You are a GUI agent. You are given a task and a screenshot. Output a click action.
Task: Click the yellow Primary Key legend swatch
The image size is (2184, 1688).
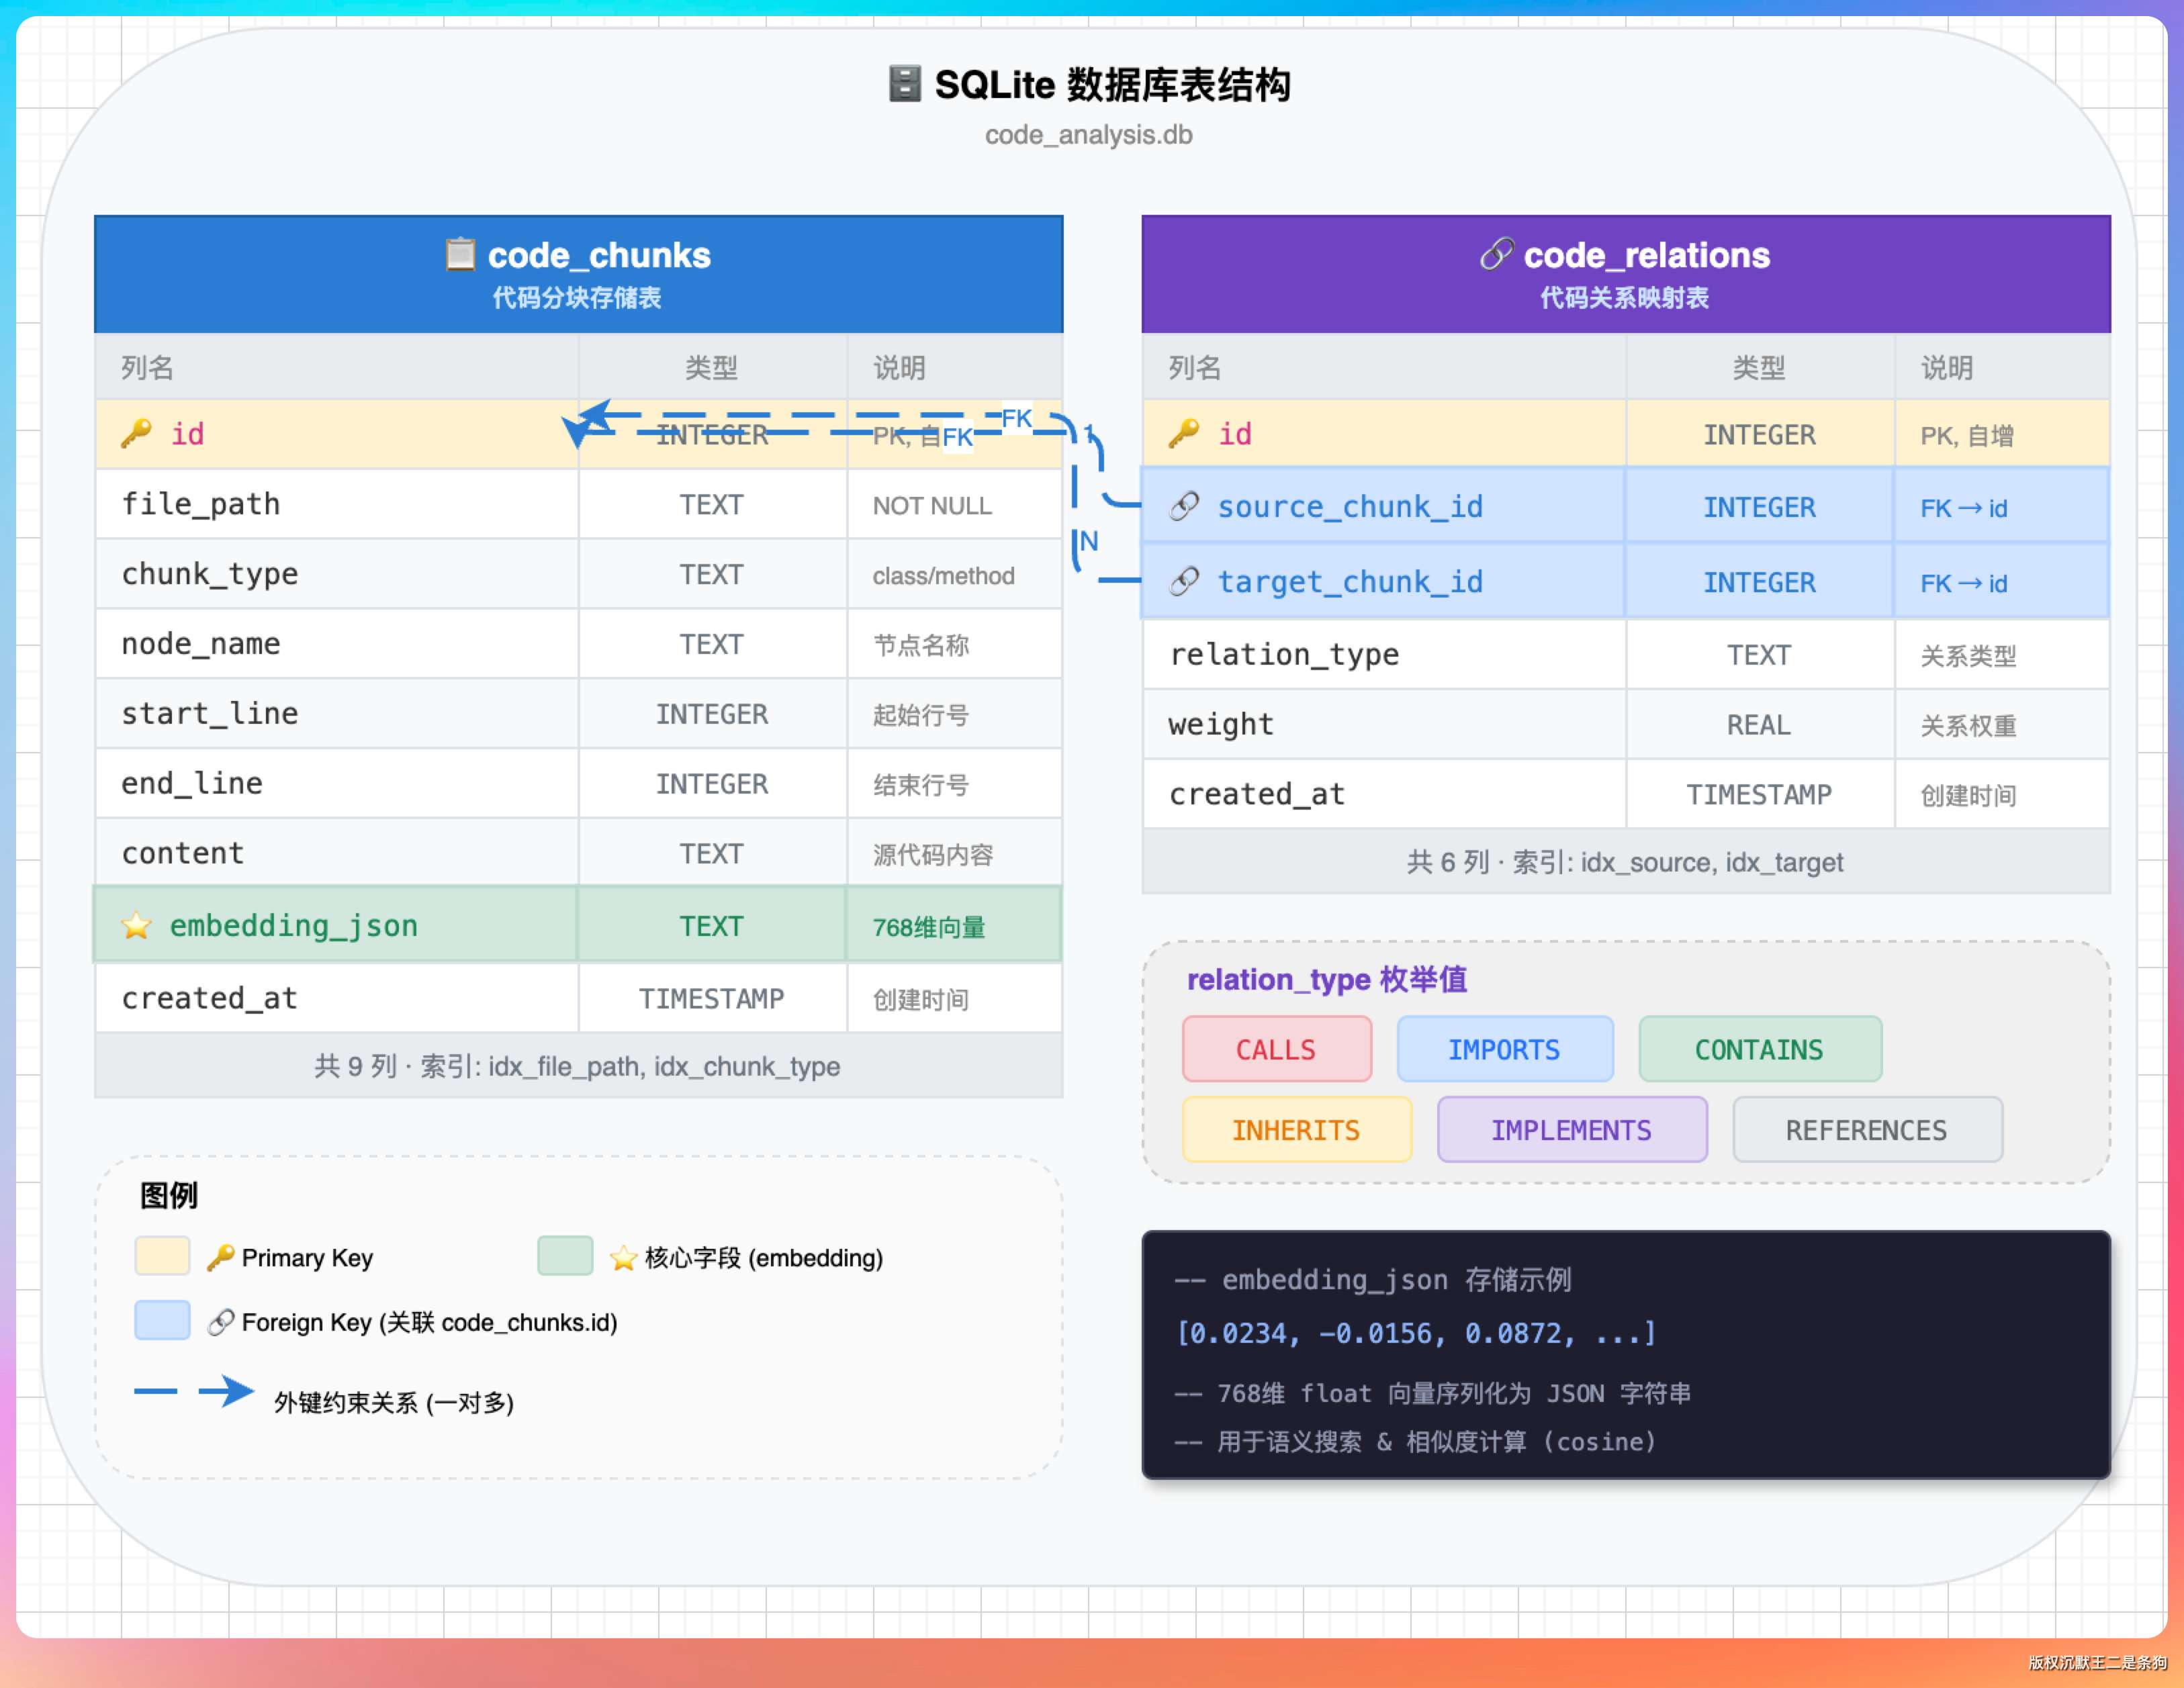pos(162,1255)
